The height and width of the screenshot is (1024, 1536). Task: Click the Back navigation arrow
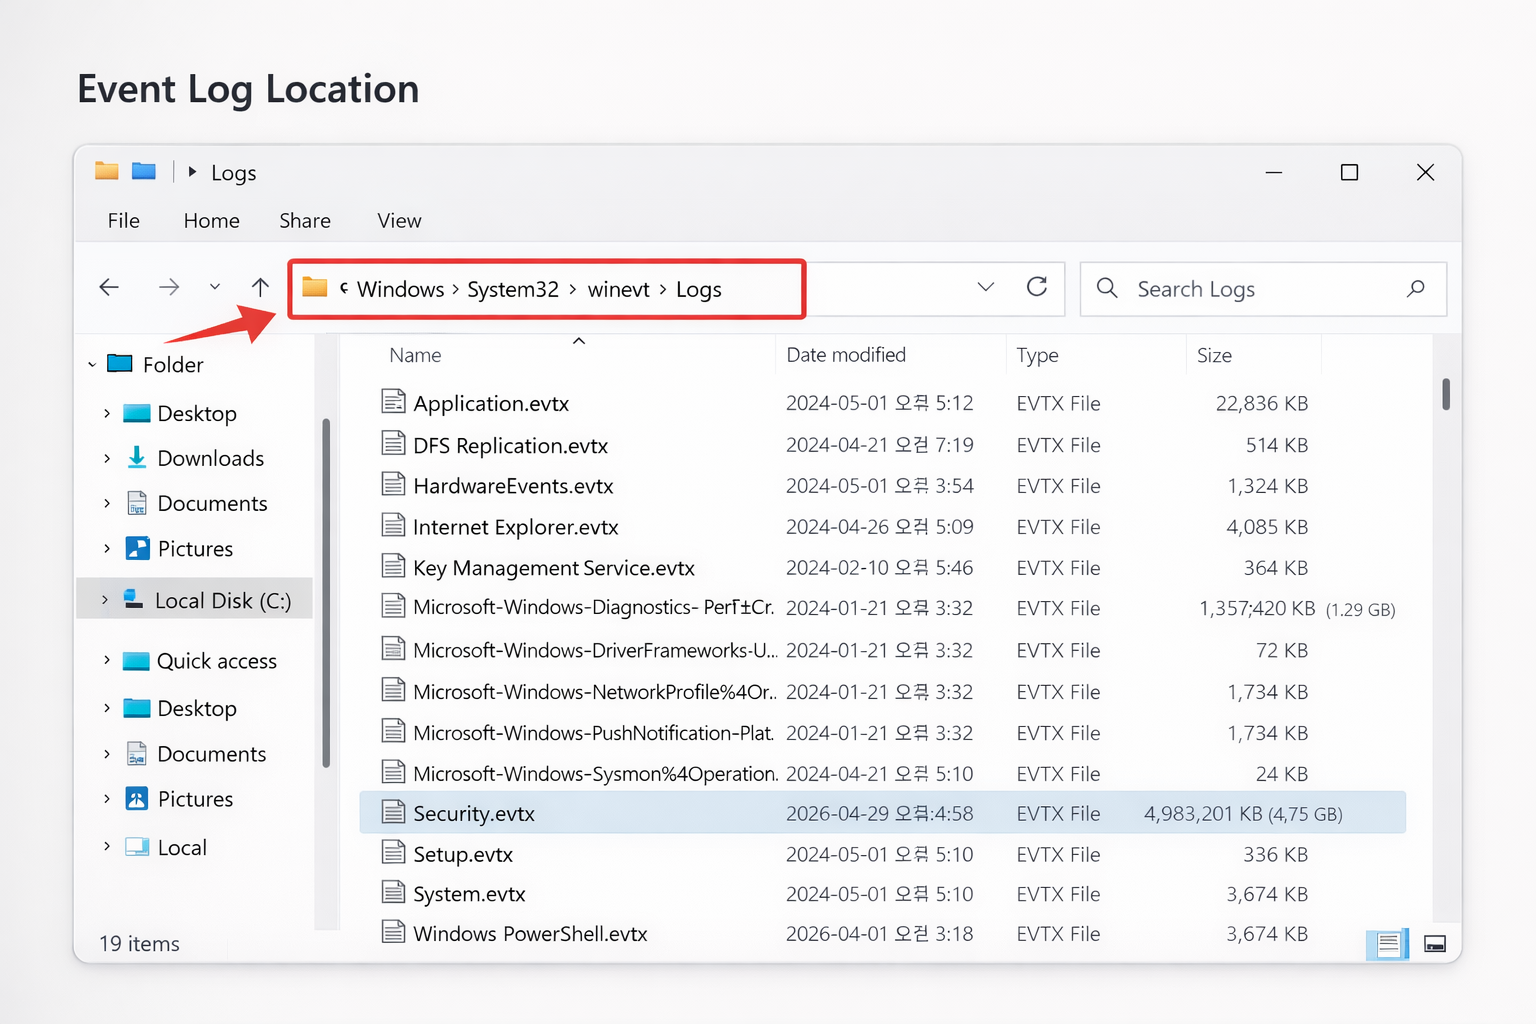109,288
